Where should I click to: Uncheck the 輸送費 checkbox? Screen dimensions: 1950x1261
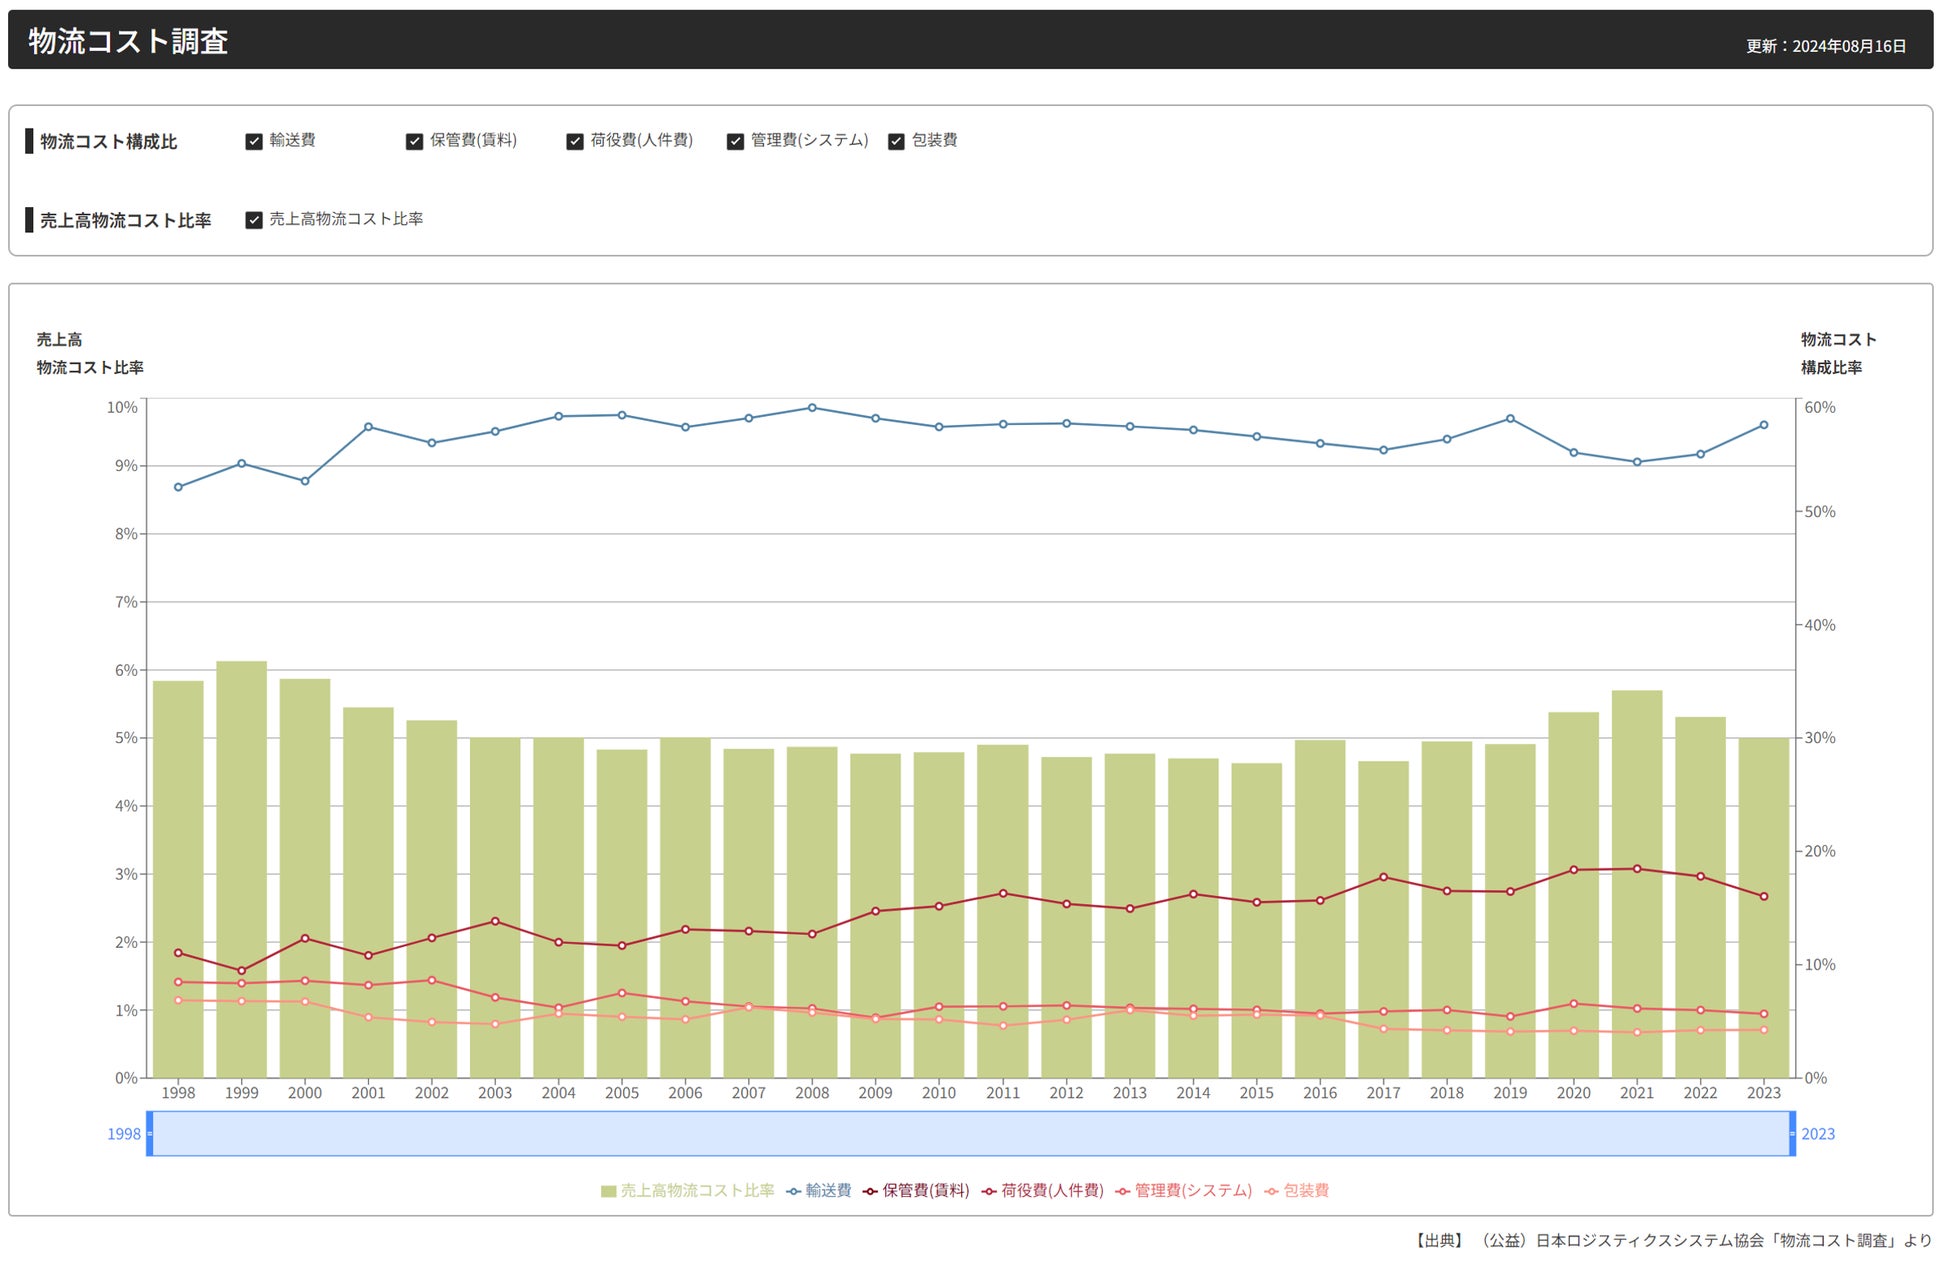(x=254, y=141)
